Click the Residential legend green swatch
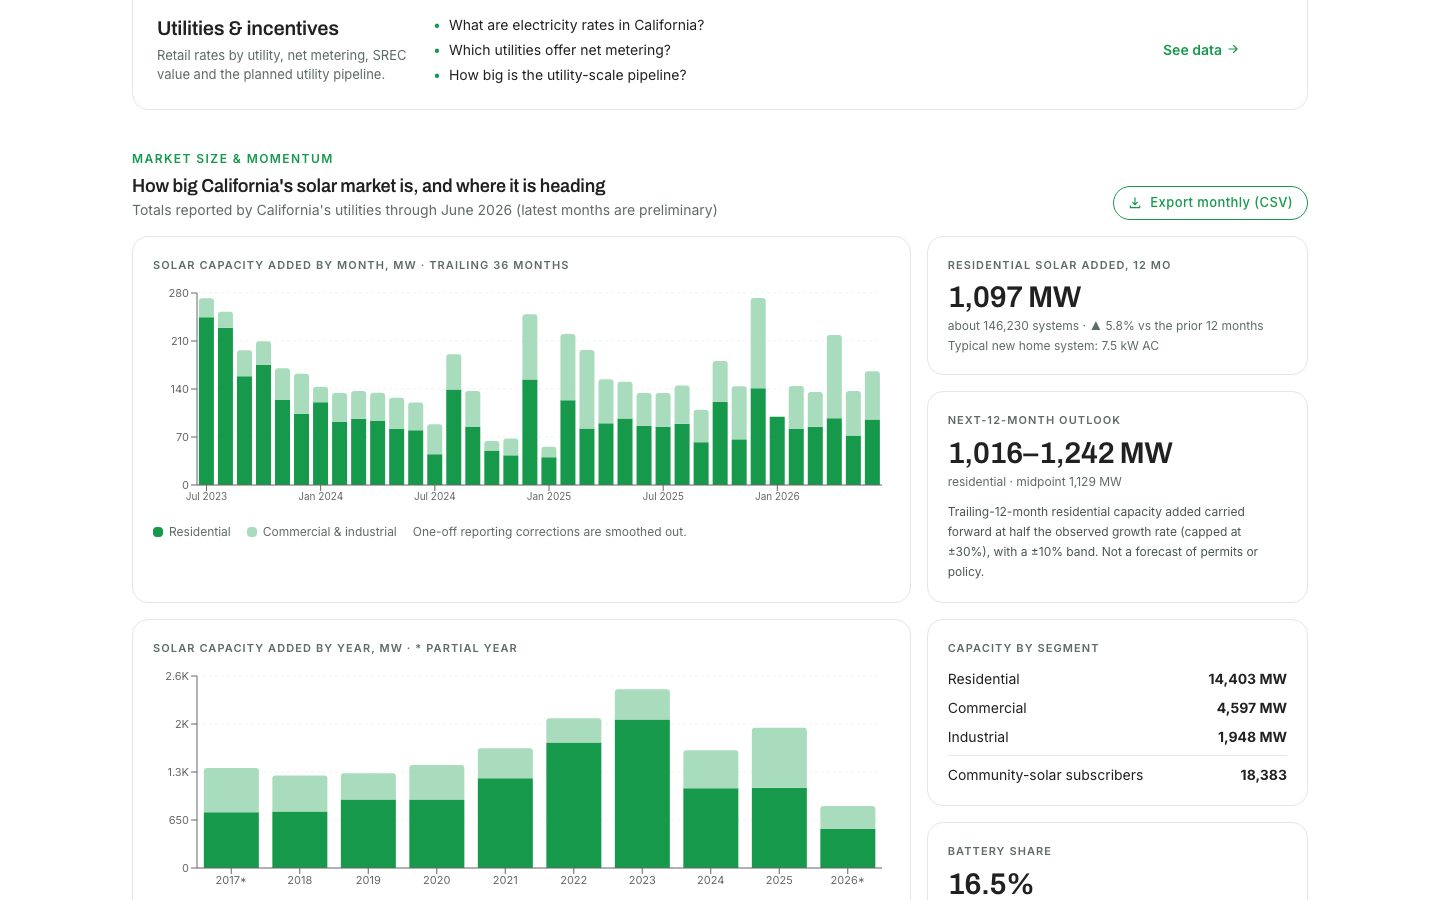This screenshot has width=1440, height=900. click(158, 532)
